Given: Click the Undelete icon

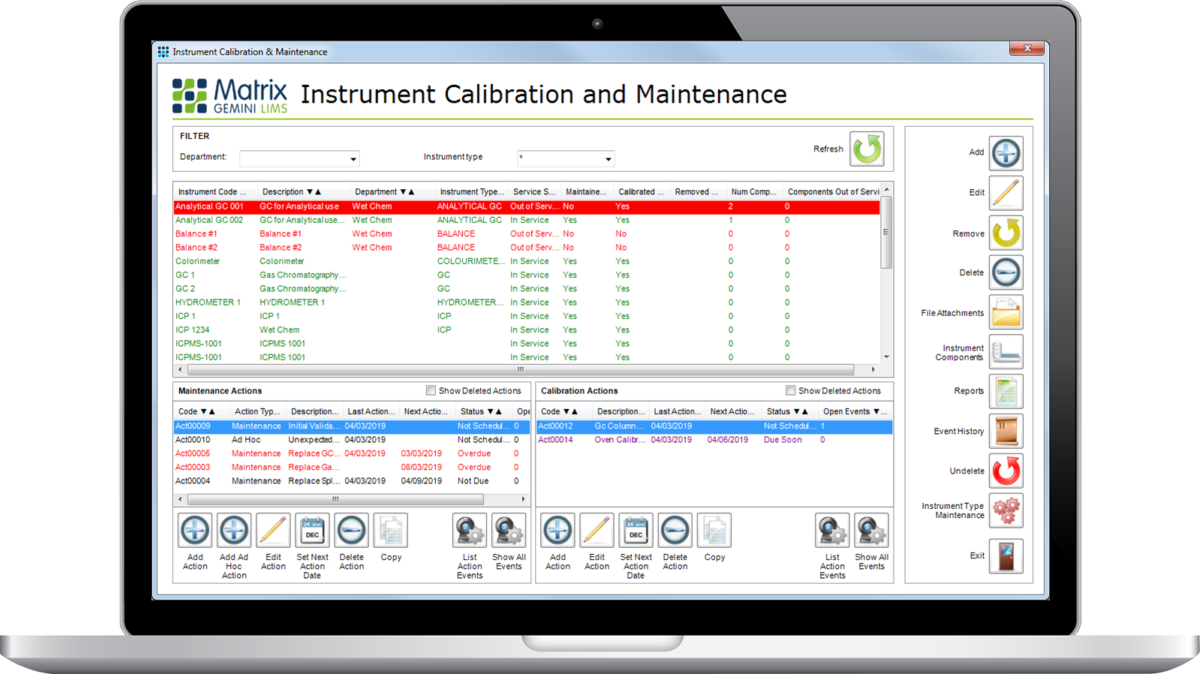Looking at the screenshot, I should pos(1006,471).
